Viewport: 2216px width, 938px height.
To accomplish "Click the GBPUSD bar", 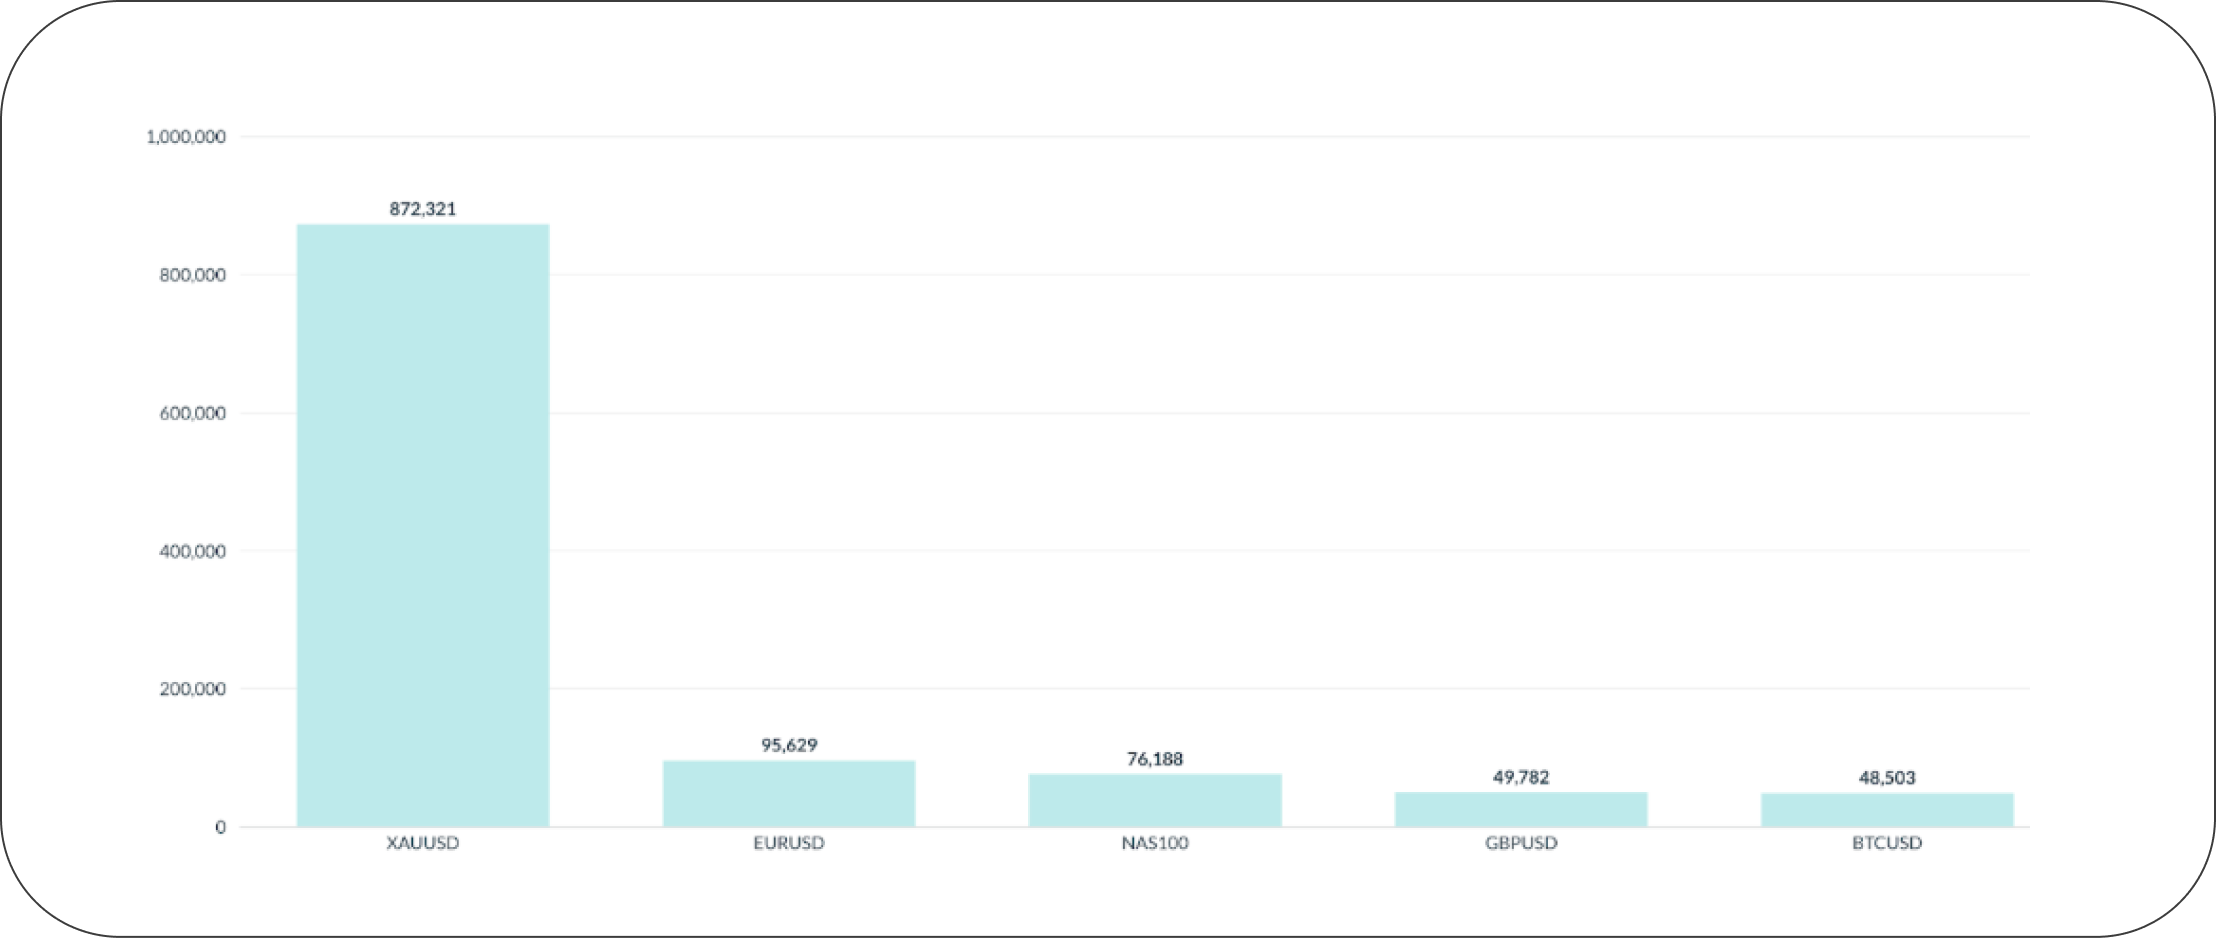I will (1521, 809).
